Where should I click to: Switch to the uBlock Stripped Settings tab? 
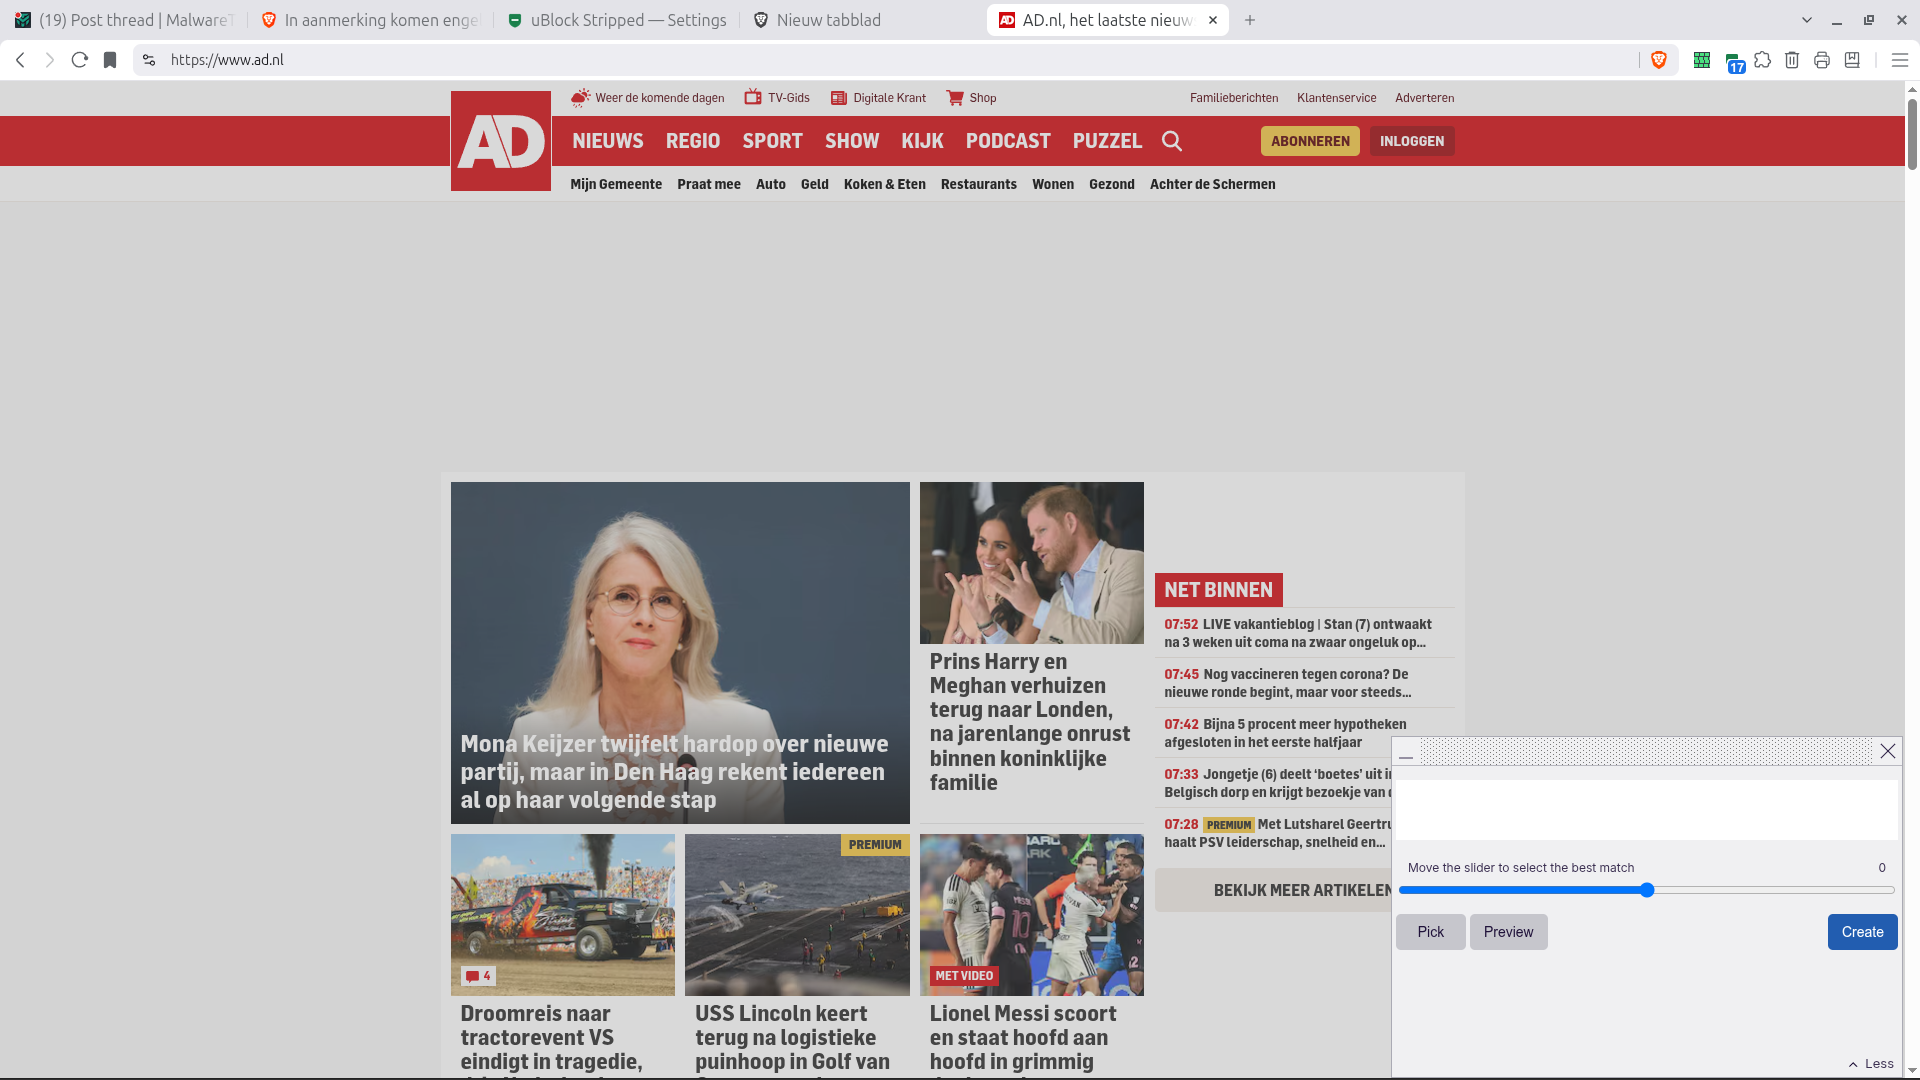coord(617,20)
